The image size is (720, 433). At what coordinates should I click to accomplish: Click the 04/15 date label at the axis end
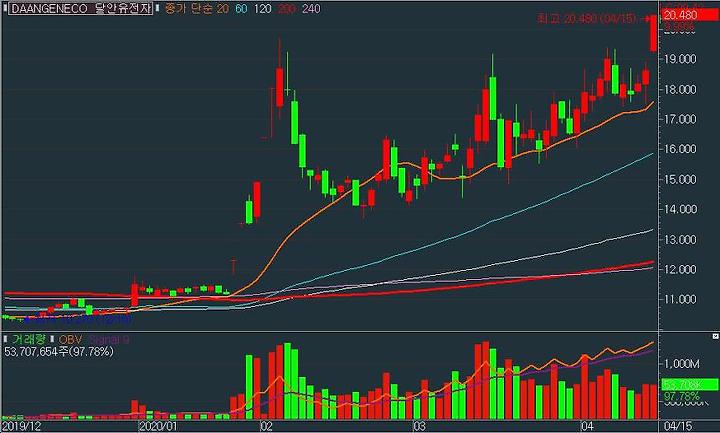(x=679, y=426)
